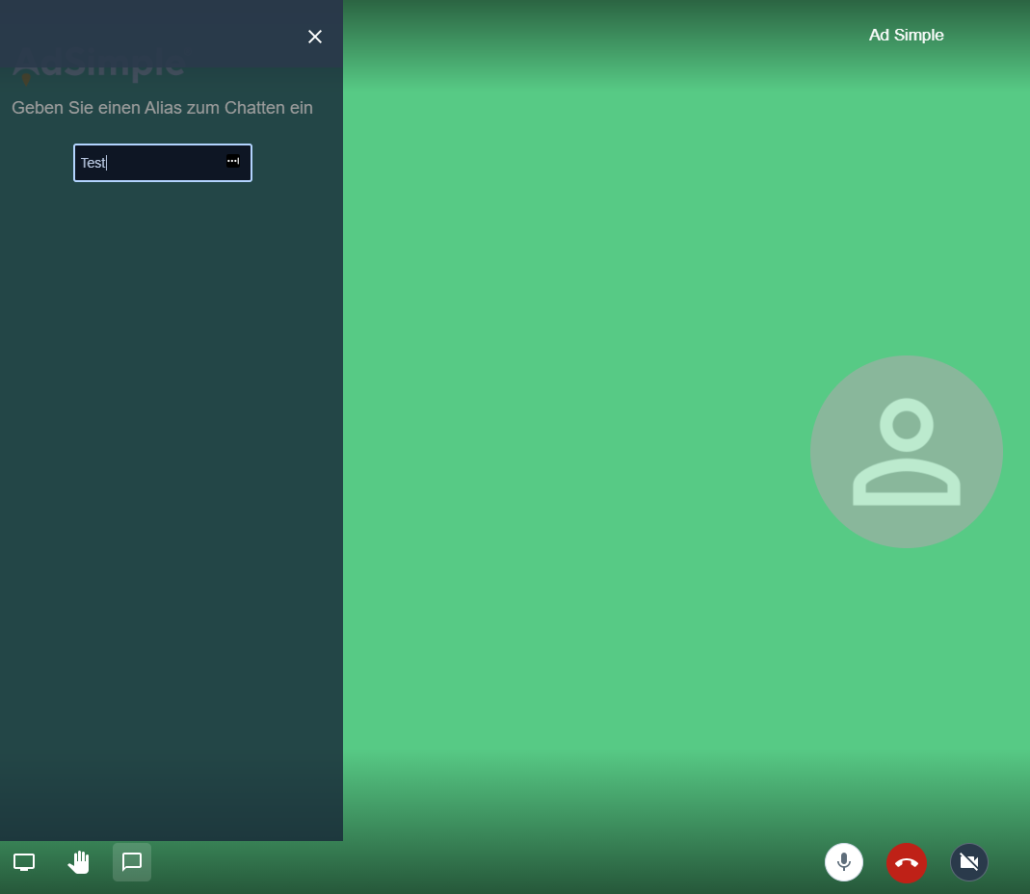
Task: Click the empty chat panel area below alias field
Action: [x=170, y=500]
